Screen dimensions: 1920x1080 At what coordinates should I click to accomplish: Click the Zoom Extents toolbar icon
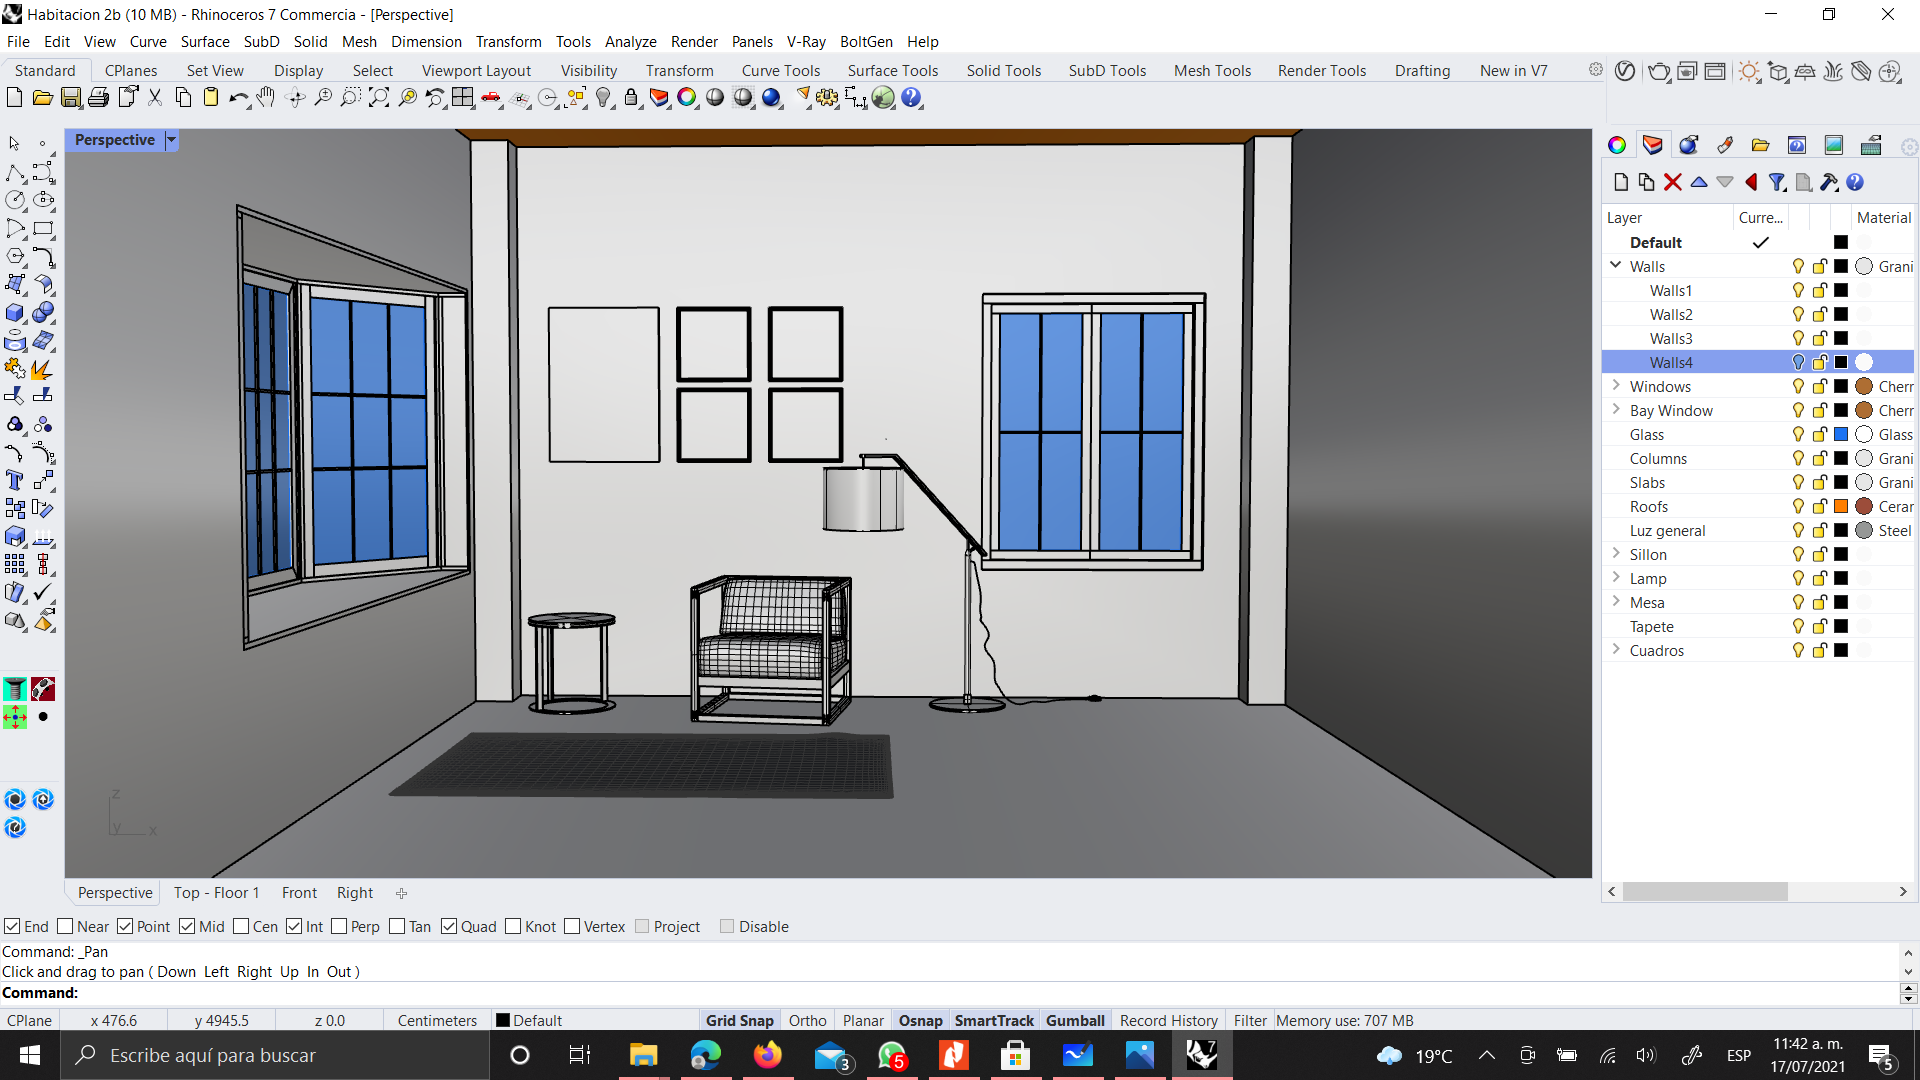pos(379,97)
